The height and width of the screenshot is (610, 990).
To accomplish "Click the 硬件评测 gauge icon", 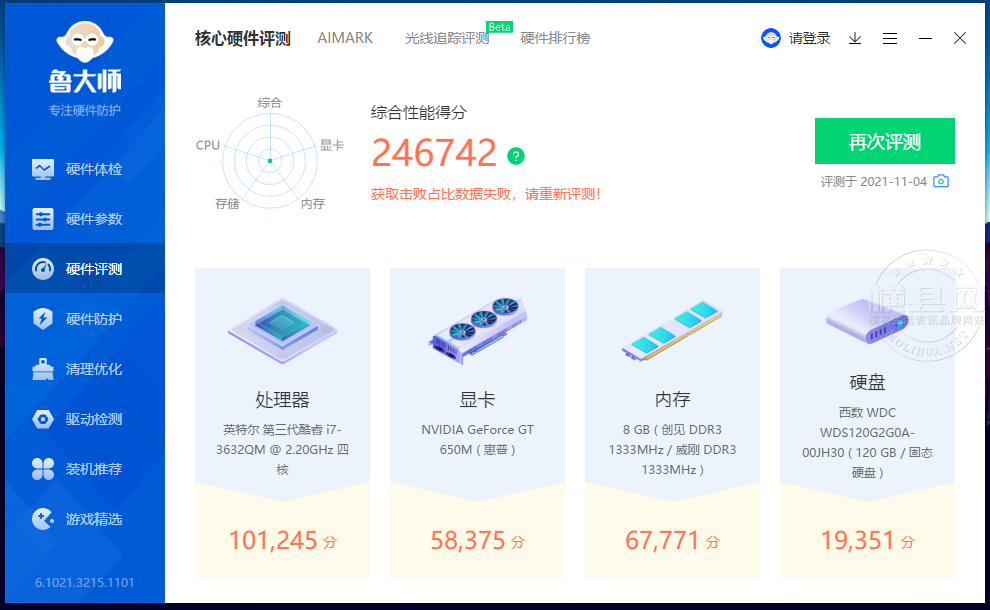I will click(x=43, y=269).
